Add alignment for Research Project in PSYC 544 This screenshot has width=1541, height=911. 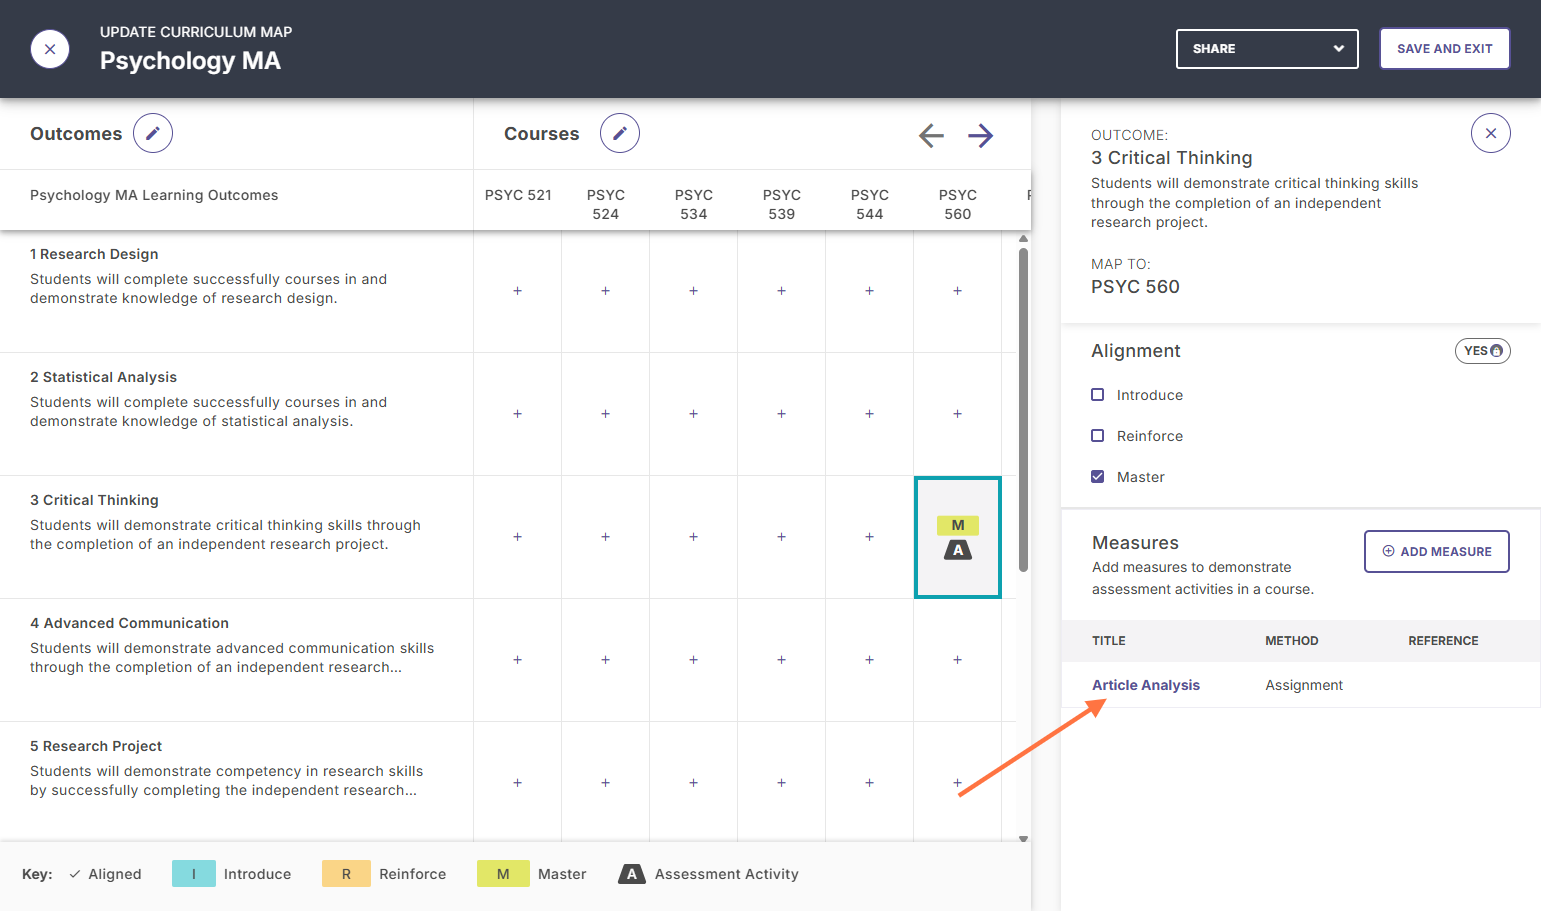[x=869, y=783]
